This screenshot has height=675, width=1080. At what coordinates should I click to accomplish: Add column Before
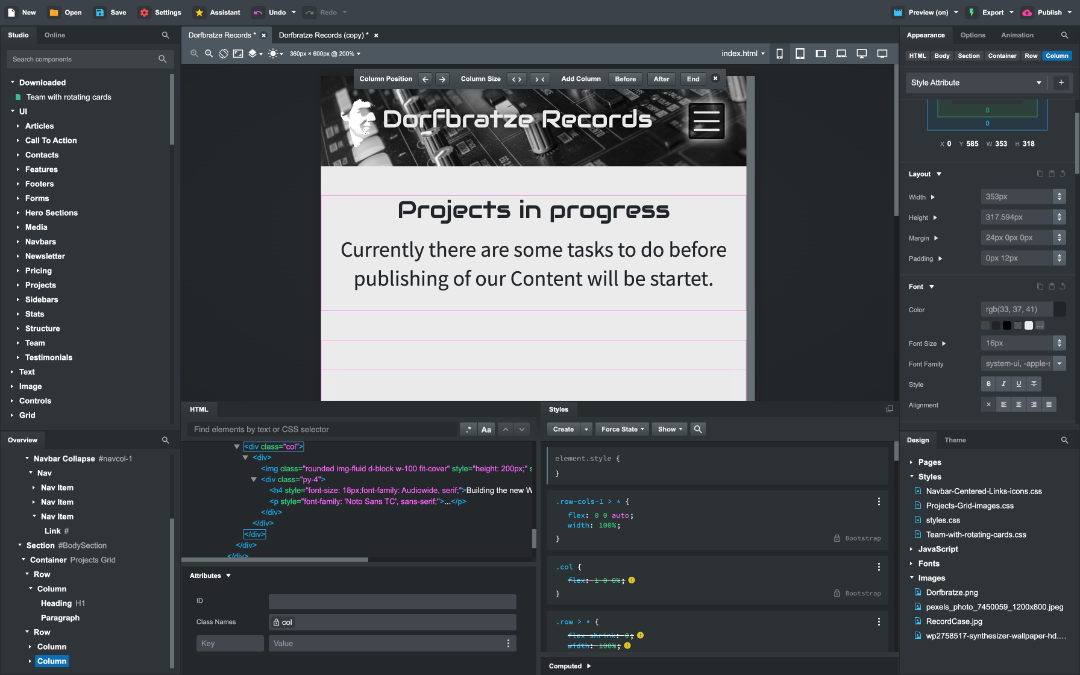tap(625, 79)
